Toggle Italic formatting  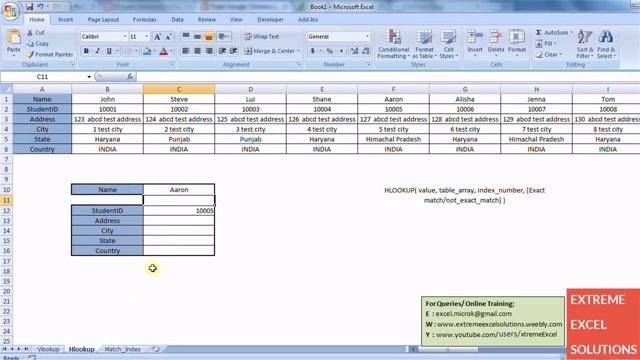[98, 51]
